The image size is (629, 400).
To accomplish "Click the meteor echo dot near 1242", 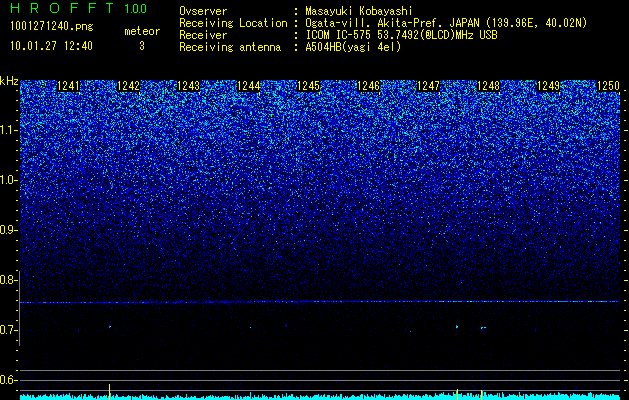I will click(109, 327).
